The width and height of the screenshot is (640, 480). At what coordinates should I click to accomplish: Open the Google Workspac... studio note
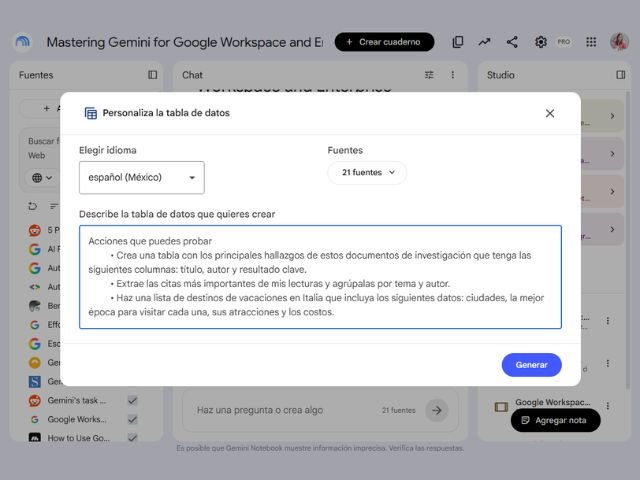552,402
